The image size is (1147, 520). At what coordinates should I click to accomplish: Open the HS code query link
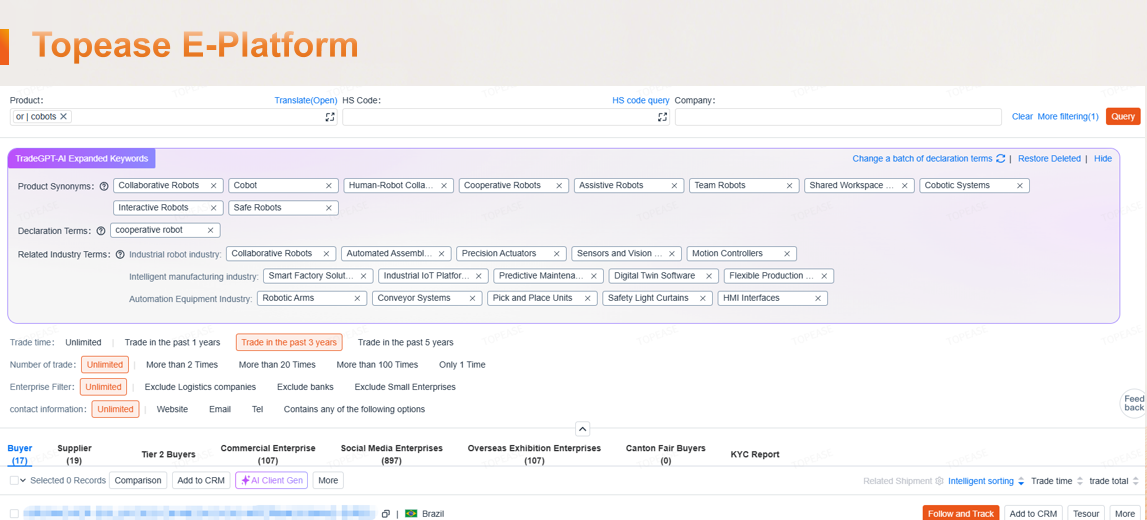[641, 100]
